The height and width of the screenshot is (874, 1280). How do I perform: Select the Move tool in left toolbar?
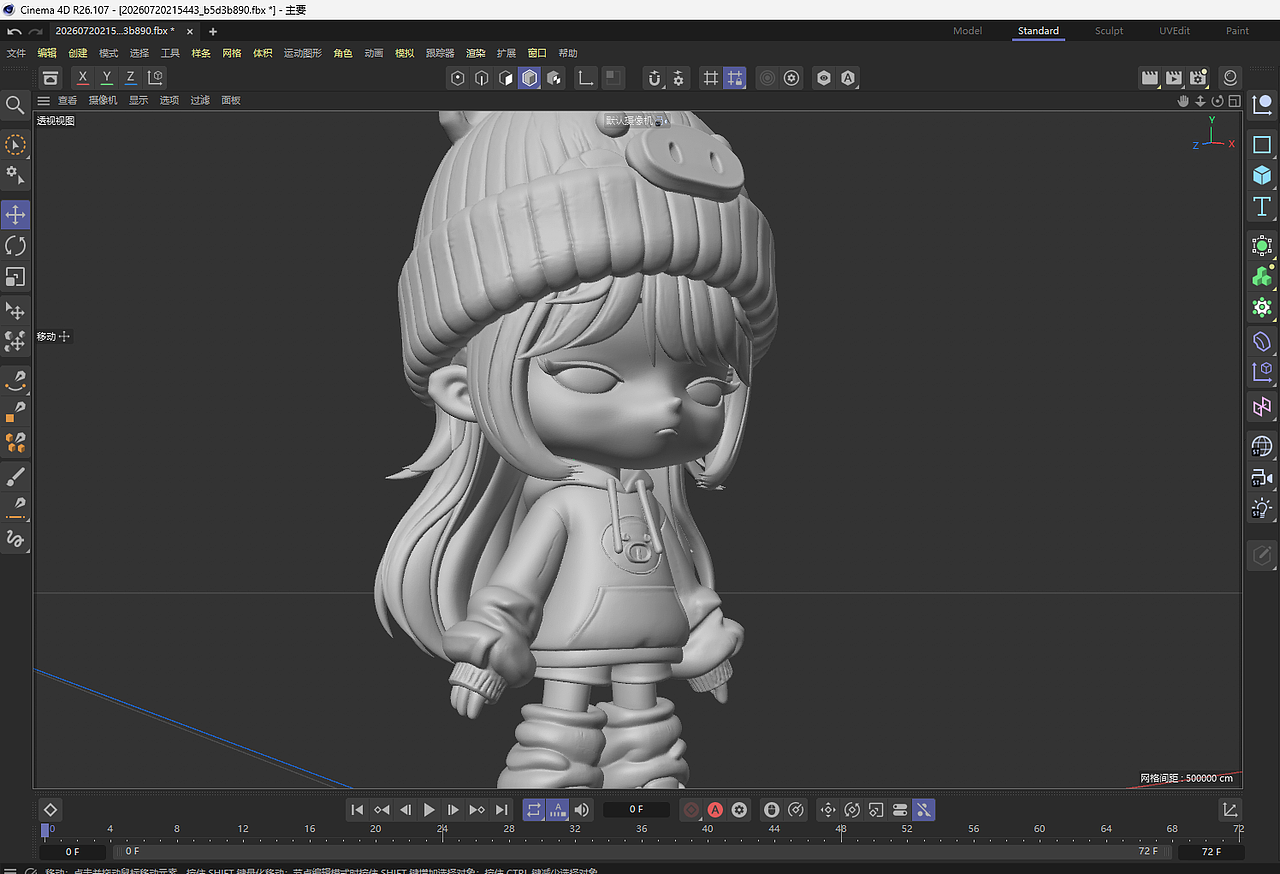pos(15,214)
